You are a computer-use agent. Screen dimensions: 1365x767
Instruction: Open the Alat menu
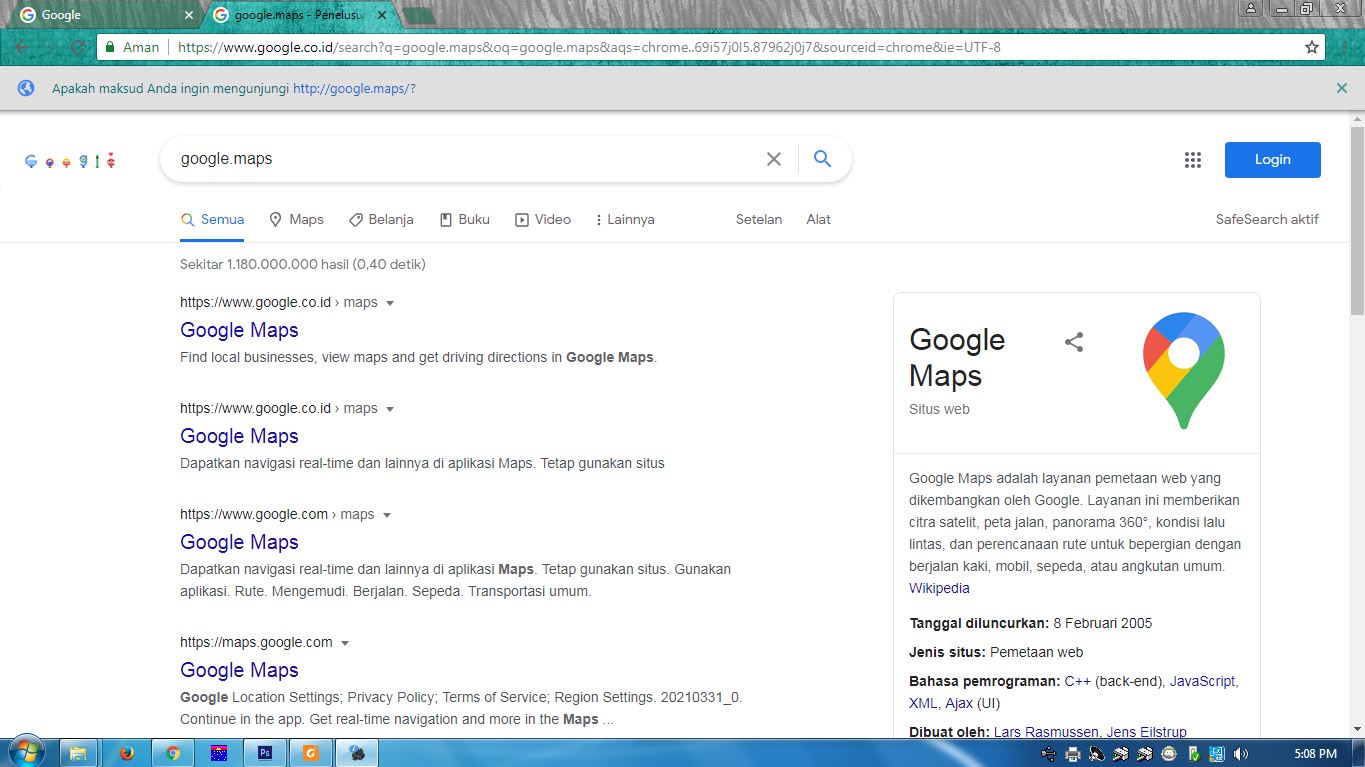818,219
